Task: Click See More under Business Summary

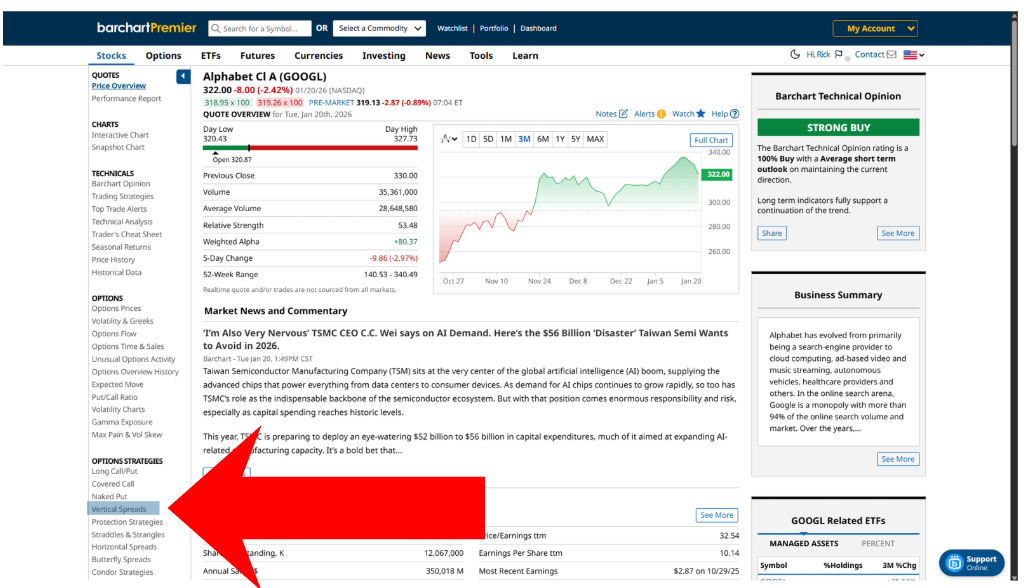Action: click(x=898, y=459)
